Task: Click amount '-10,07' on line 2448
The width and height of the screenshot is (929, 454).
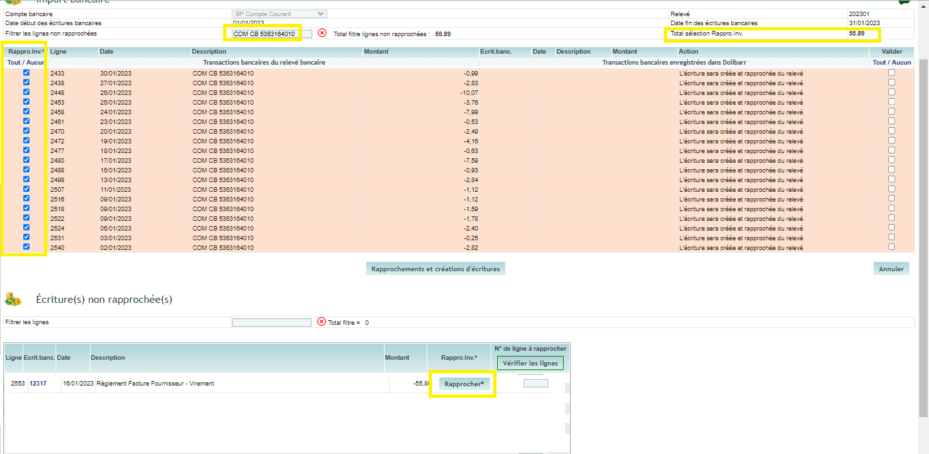Action: point(469,92)
